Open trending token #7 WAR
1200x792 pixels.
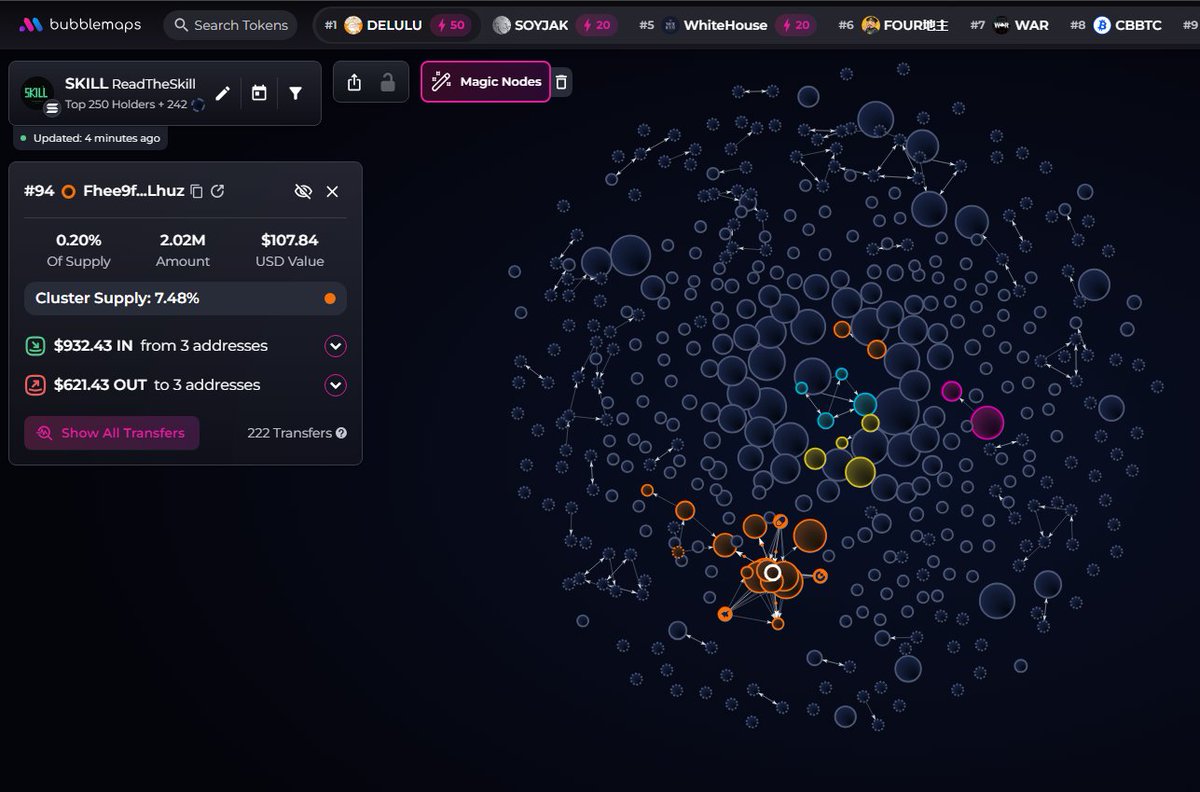coord(1009,25)
